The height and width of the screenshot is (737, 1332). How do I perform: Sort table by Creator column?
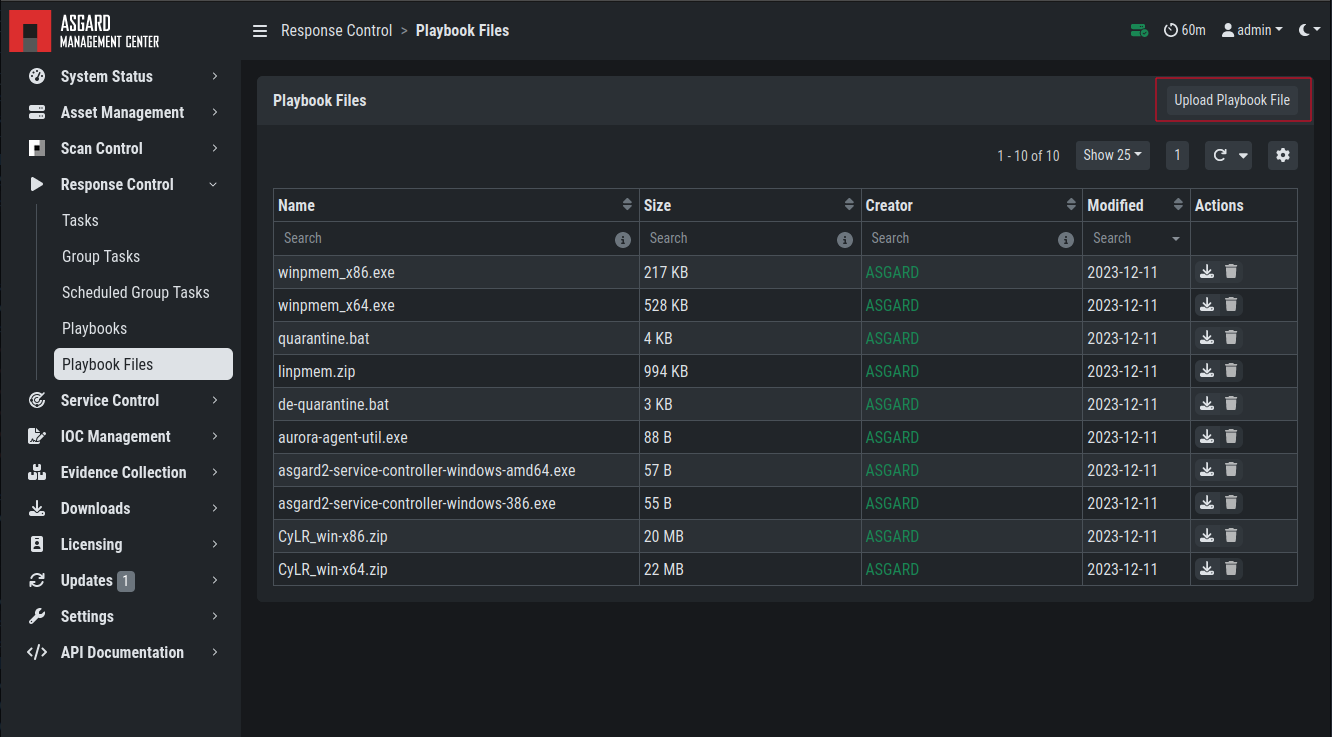click(1071, 205)
